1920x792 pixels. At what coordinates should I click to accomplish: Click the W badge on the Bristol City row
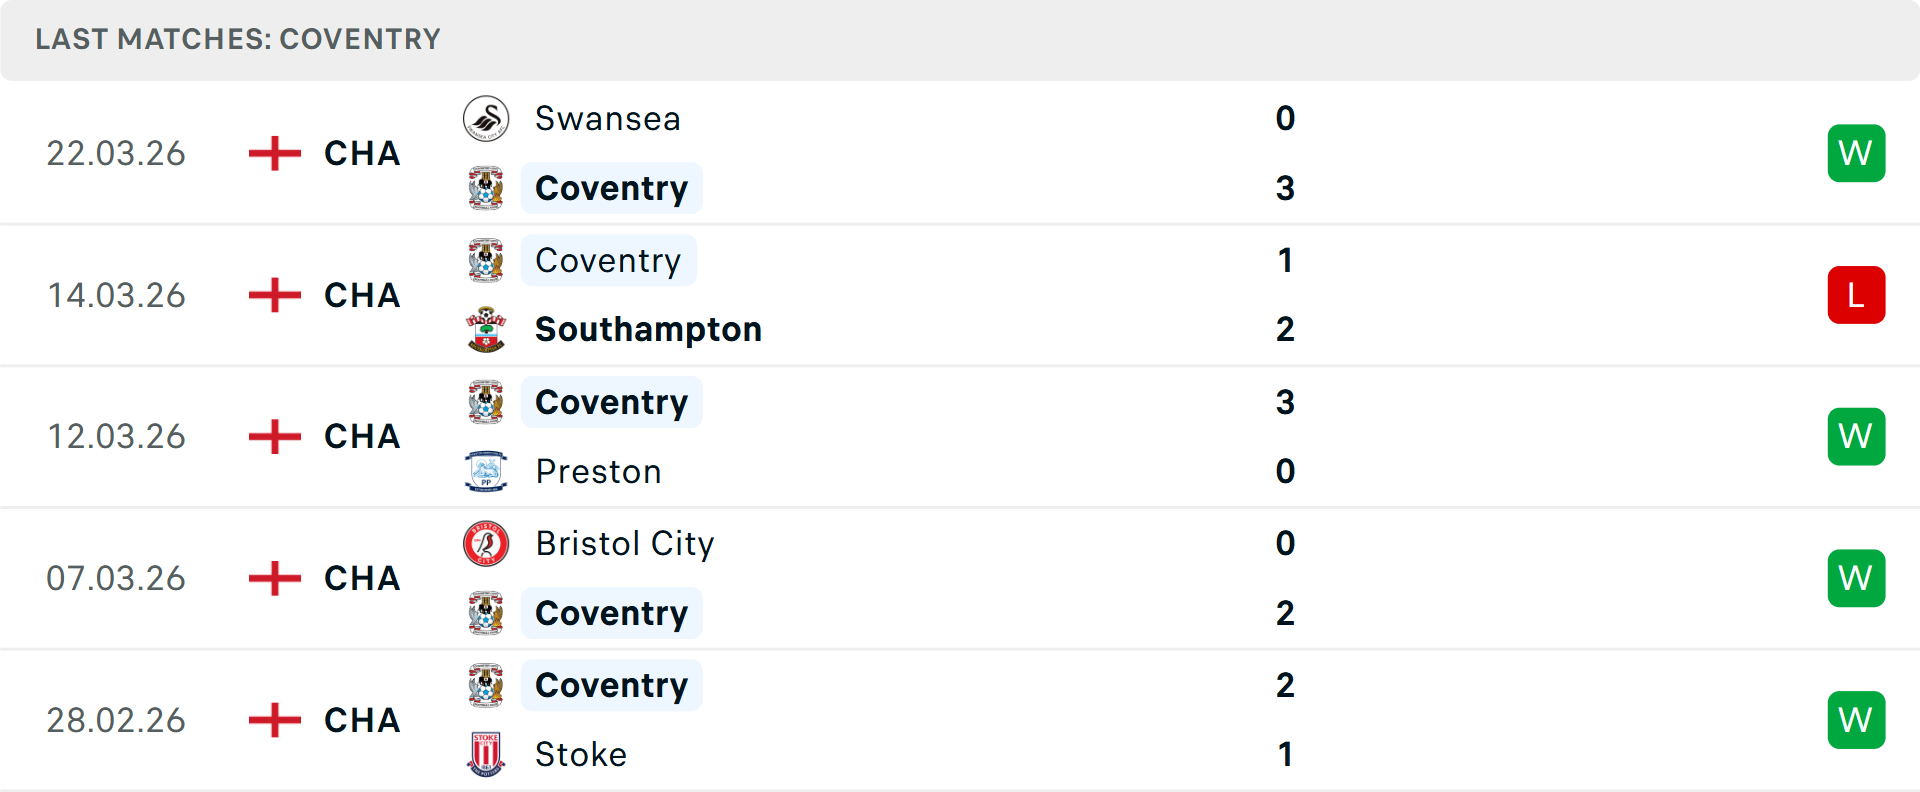click(1856, 578)
